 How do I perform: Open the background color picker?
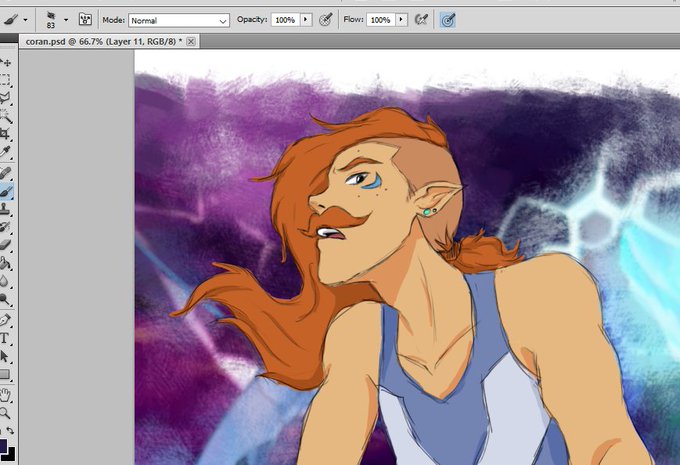10,455
